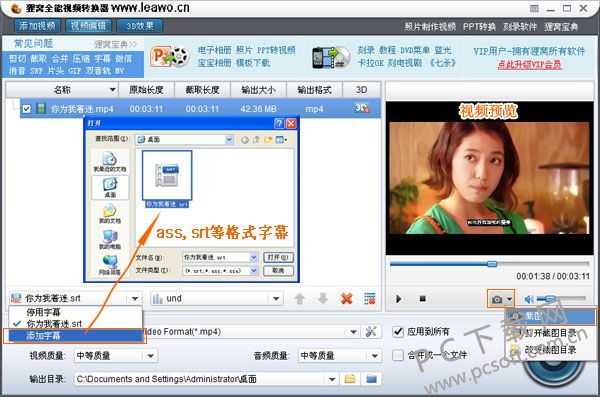Click the move up arrow icon

click(x=300, y=299)
